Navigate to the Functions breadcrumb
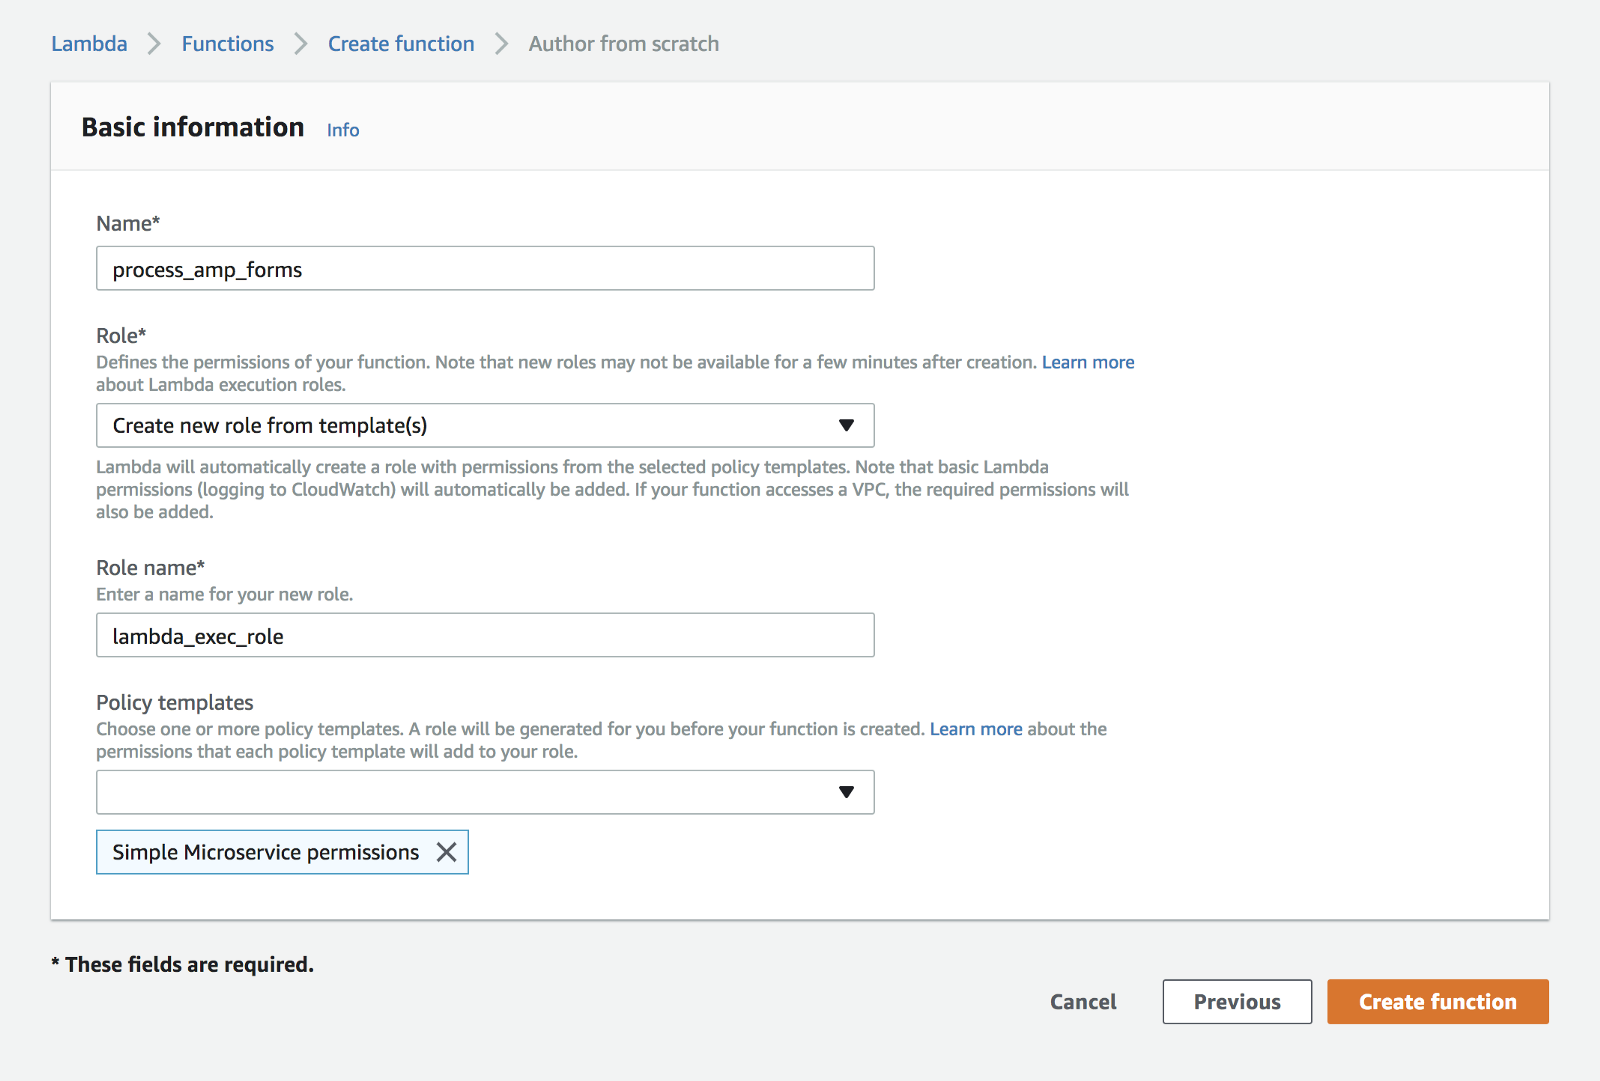Viewport: 1600px width, 1081px height. point(227,44)
